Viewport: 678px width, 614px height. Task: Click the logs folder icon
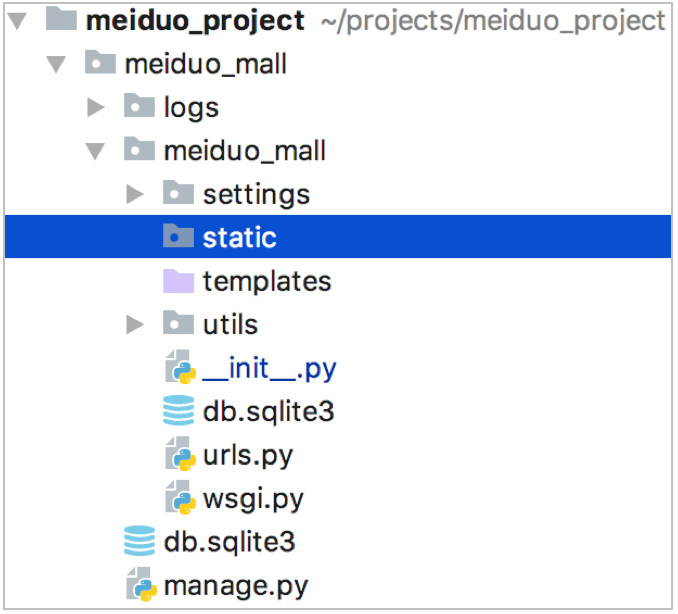pyautogui.click(x=140, y=107)
